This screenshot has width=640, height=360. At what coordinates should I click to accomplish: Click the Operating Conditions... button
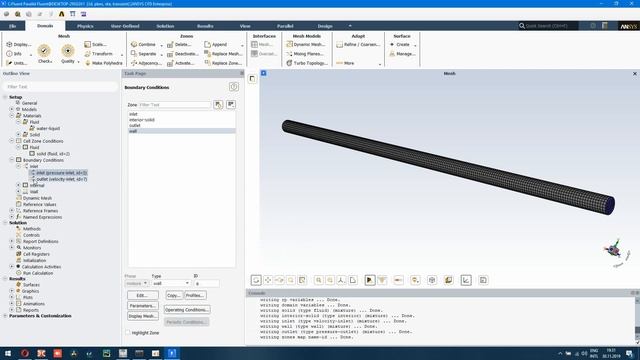[x=187, y=310]
